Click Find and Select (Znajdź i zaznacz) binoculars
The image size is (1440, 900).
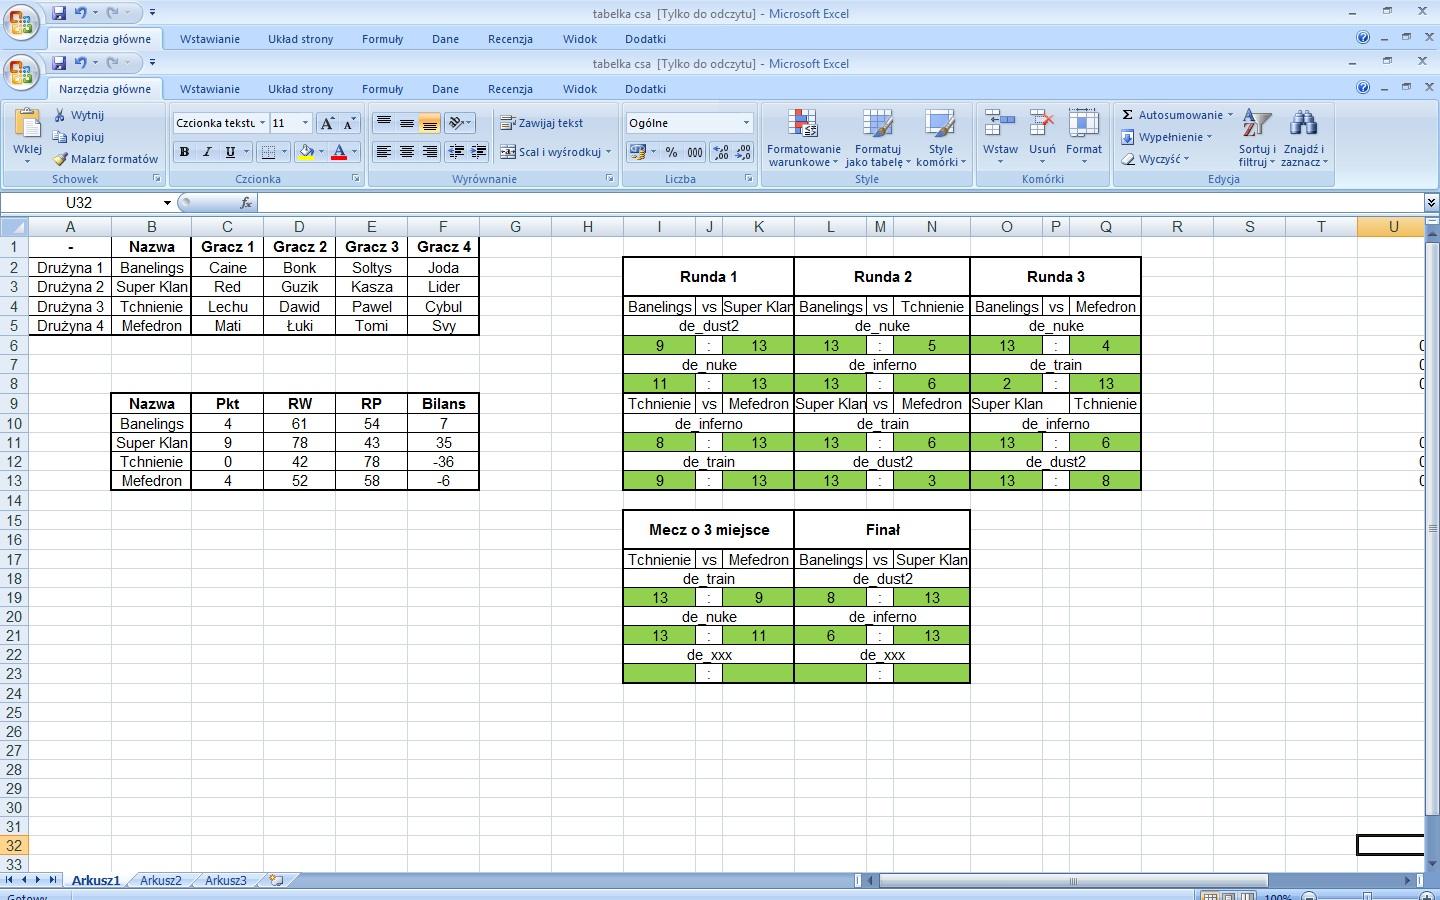[1303, 125]
